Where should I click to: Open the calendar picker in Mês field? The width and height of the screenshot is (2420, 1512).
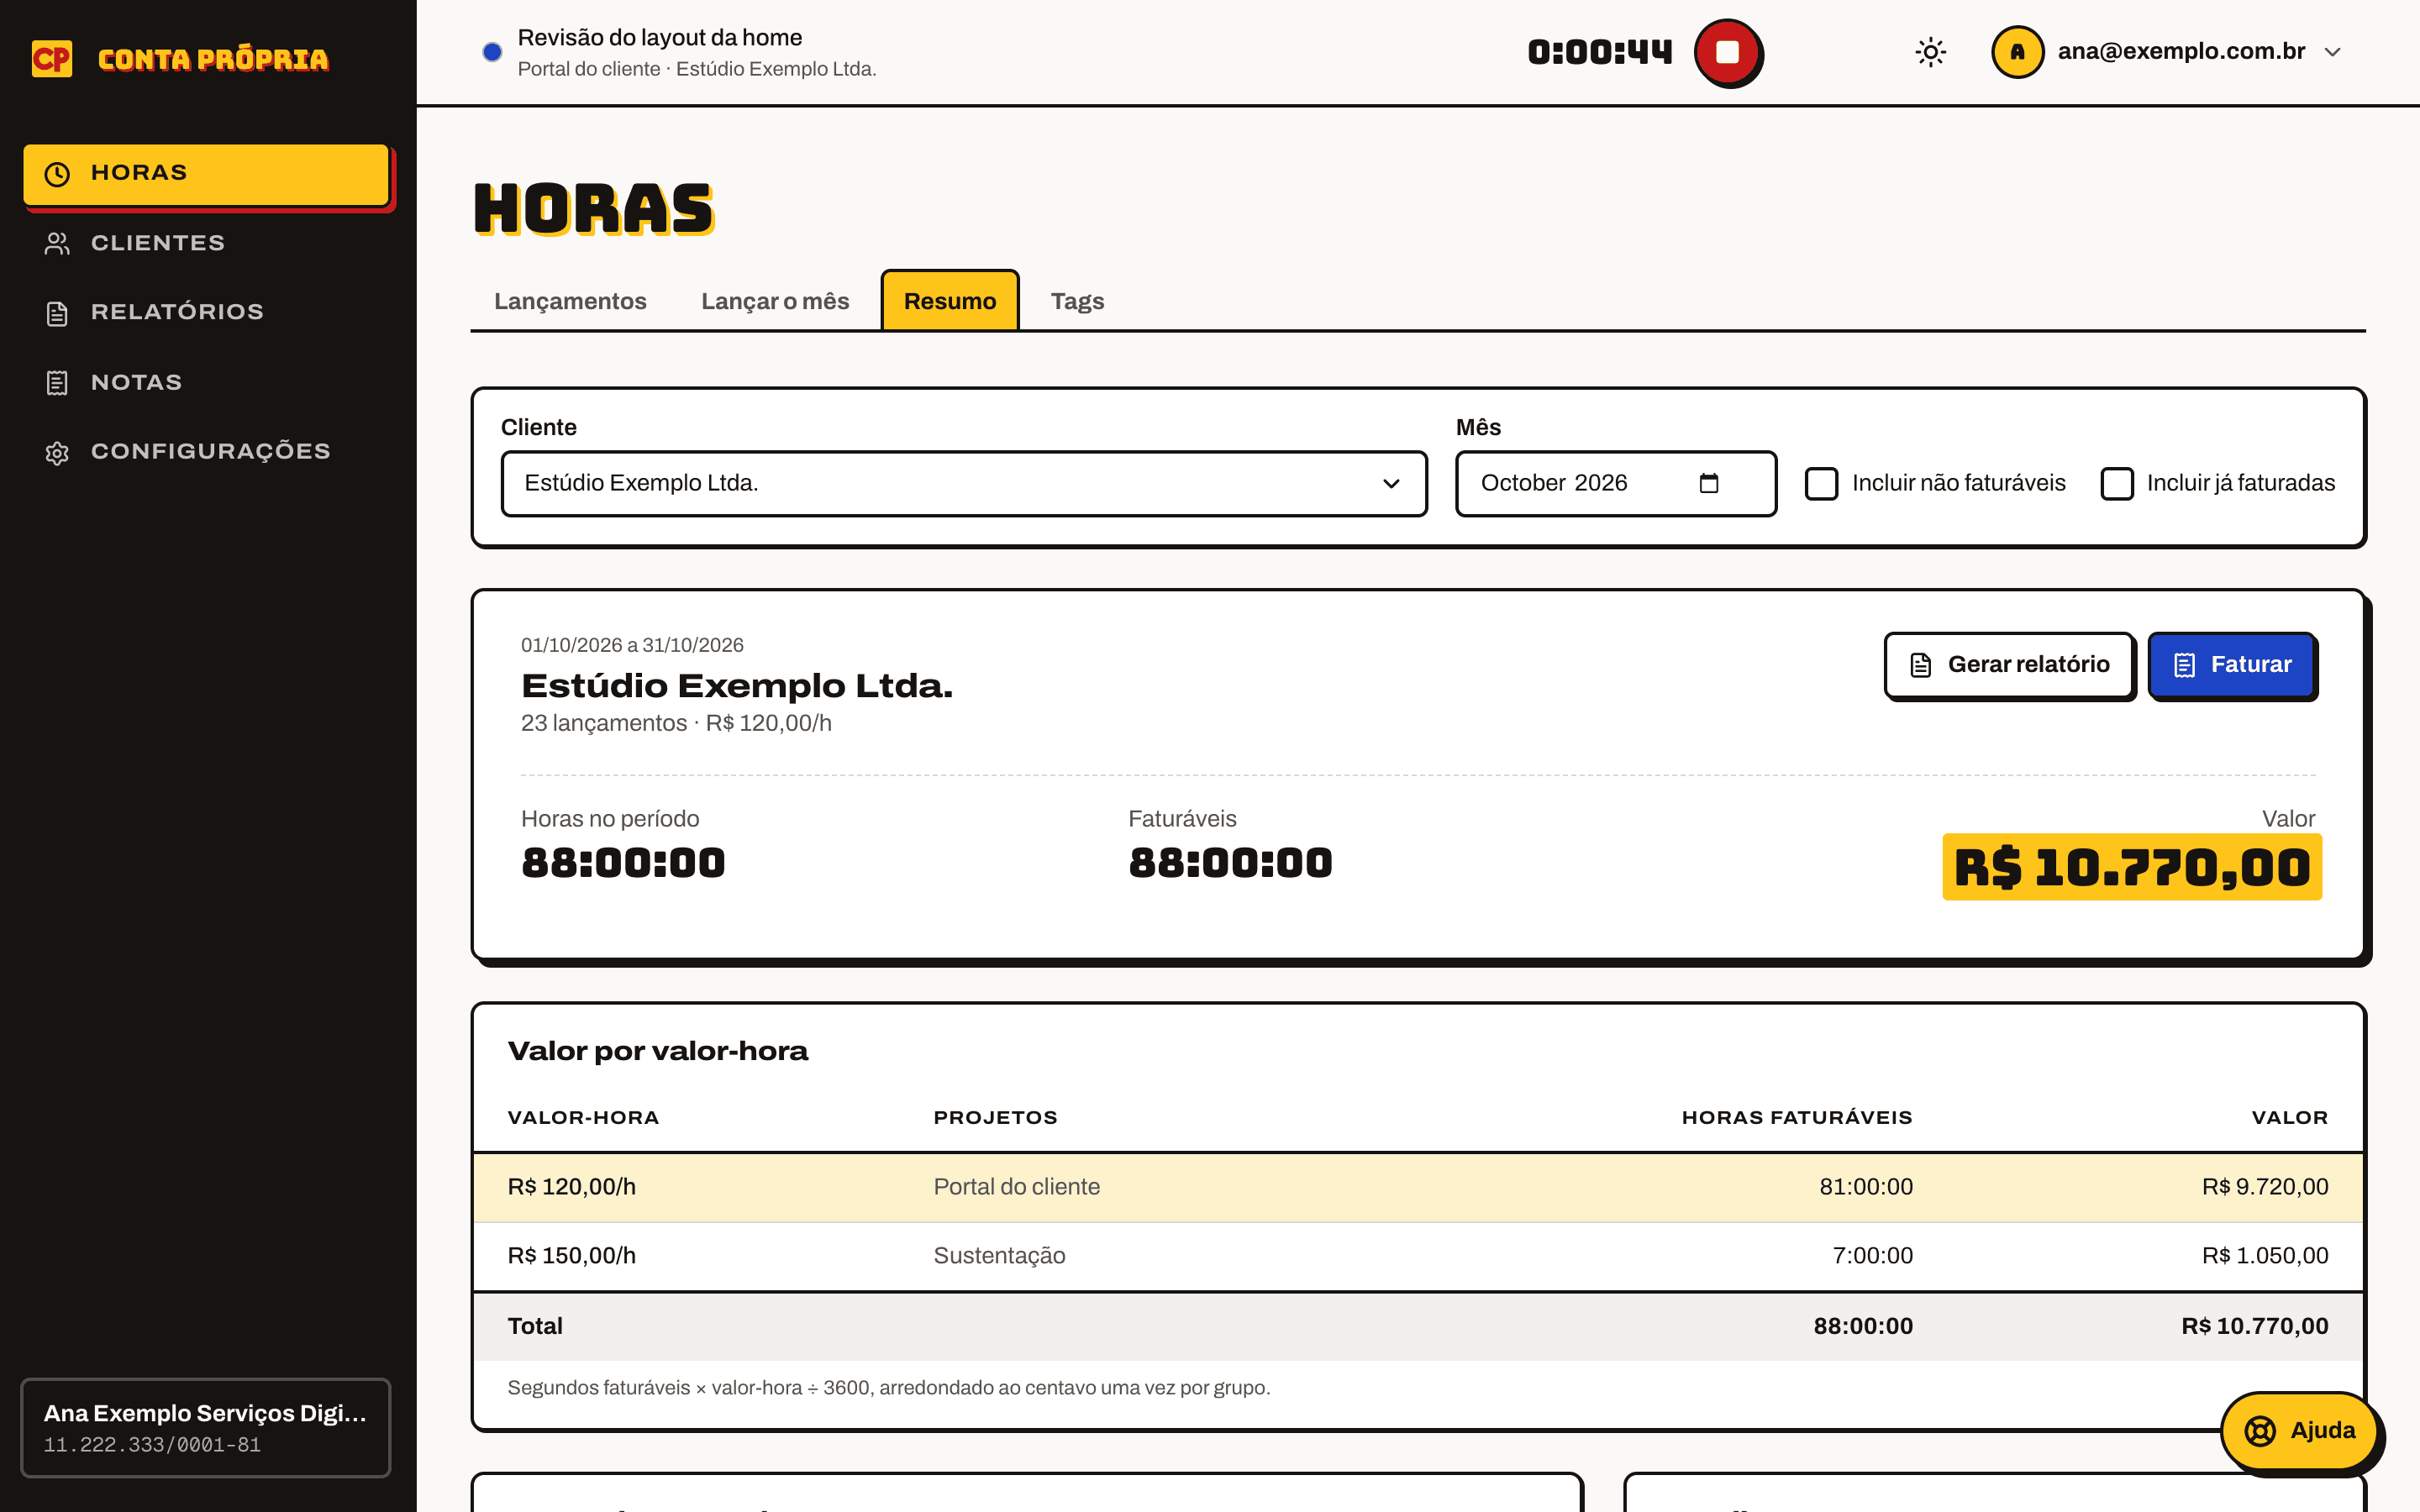[1709, 483]
